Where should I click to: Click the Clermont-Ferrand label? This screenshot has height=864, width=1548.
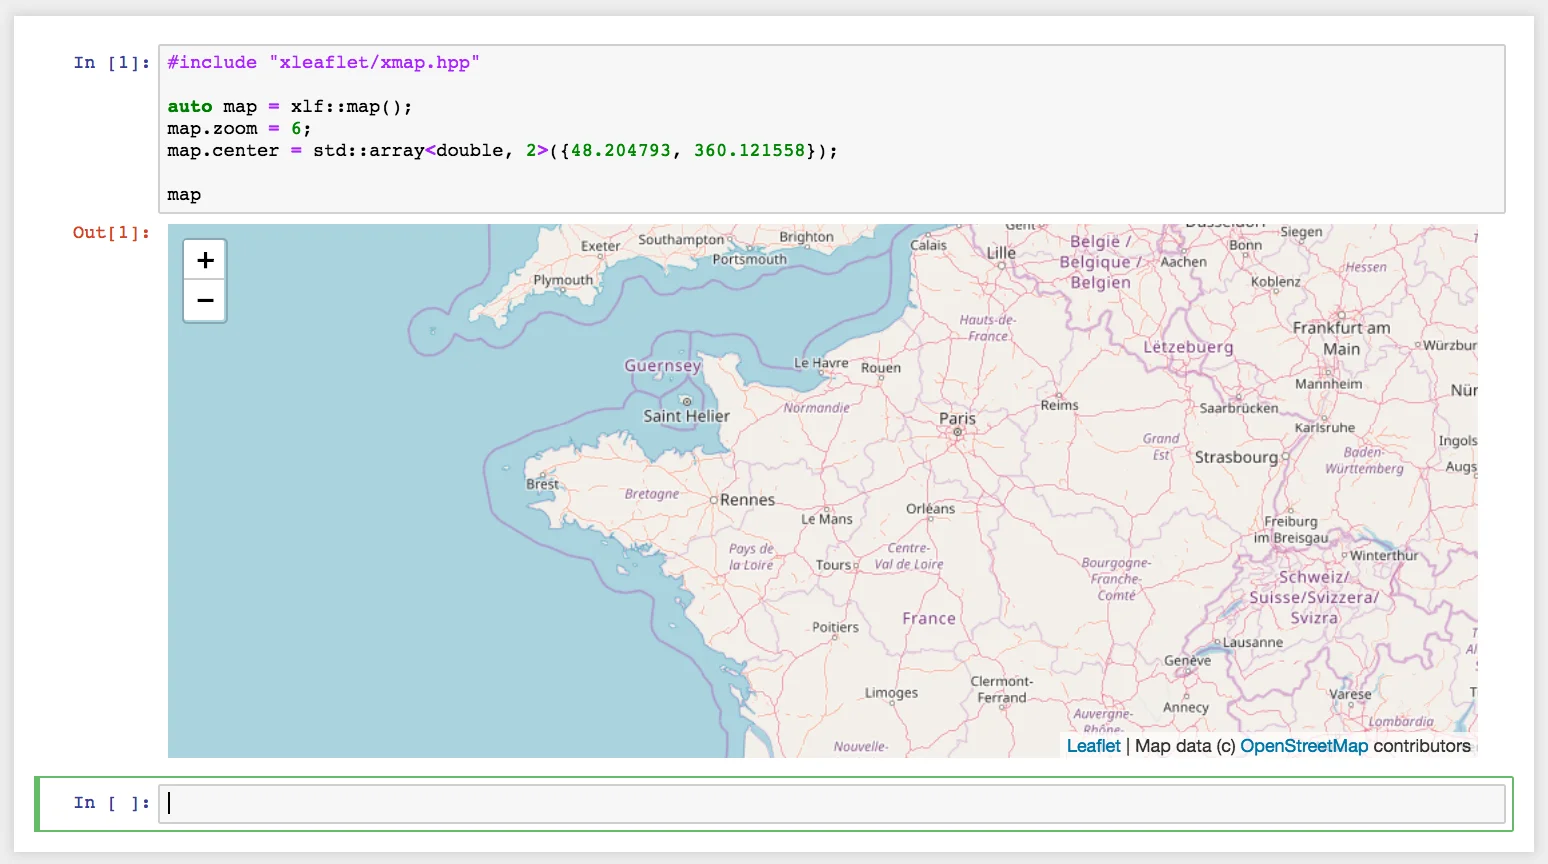pyautogui.click(x=1002, y=689)
